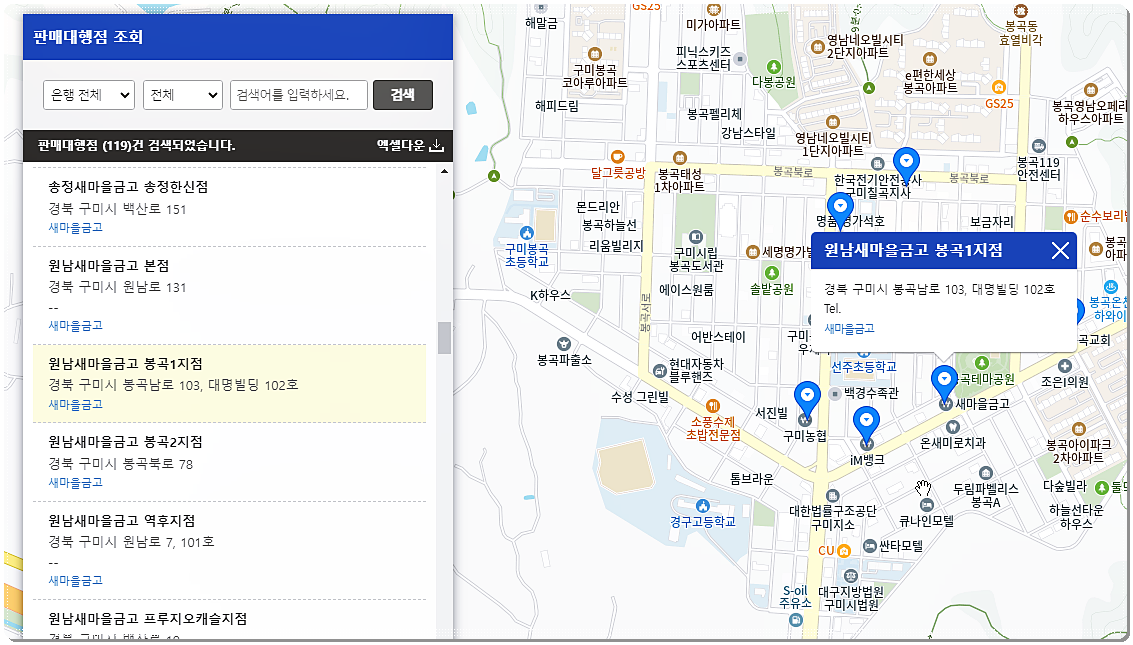
Task: Click the 소풍수제초밥전문점 restaurant icon
Action: click(712, 406)
